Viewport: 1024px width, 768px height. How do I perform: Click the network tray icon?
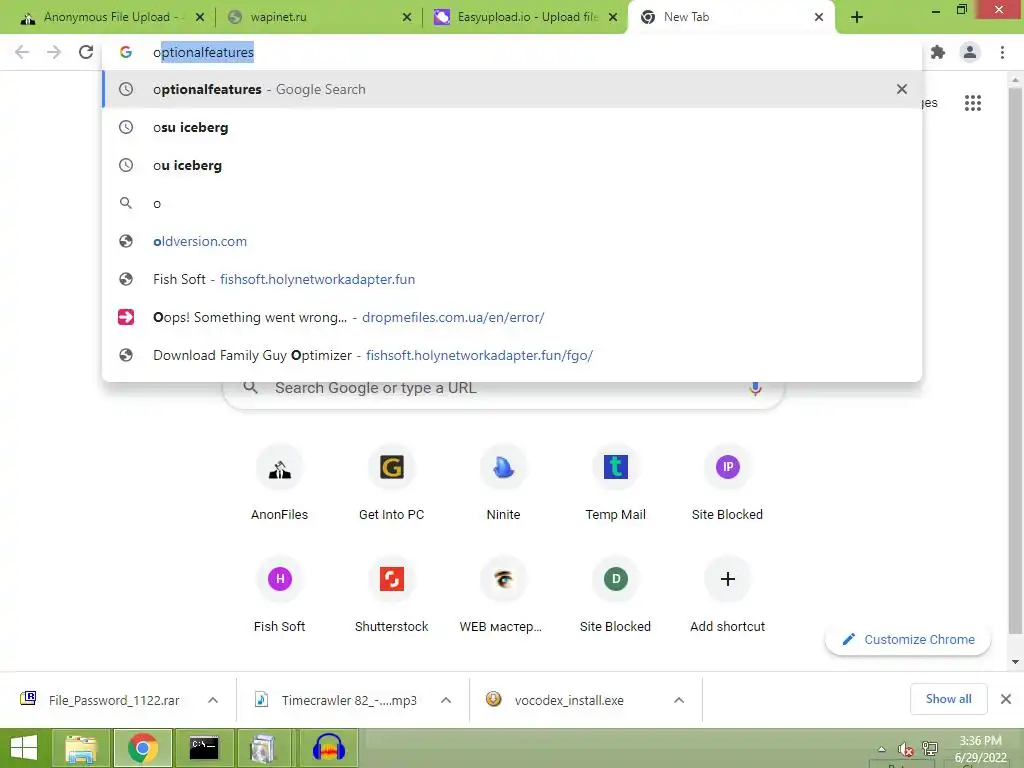tap(929, 748)
